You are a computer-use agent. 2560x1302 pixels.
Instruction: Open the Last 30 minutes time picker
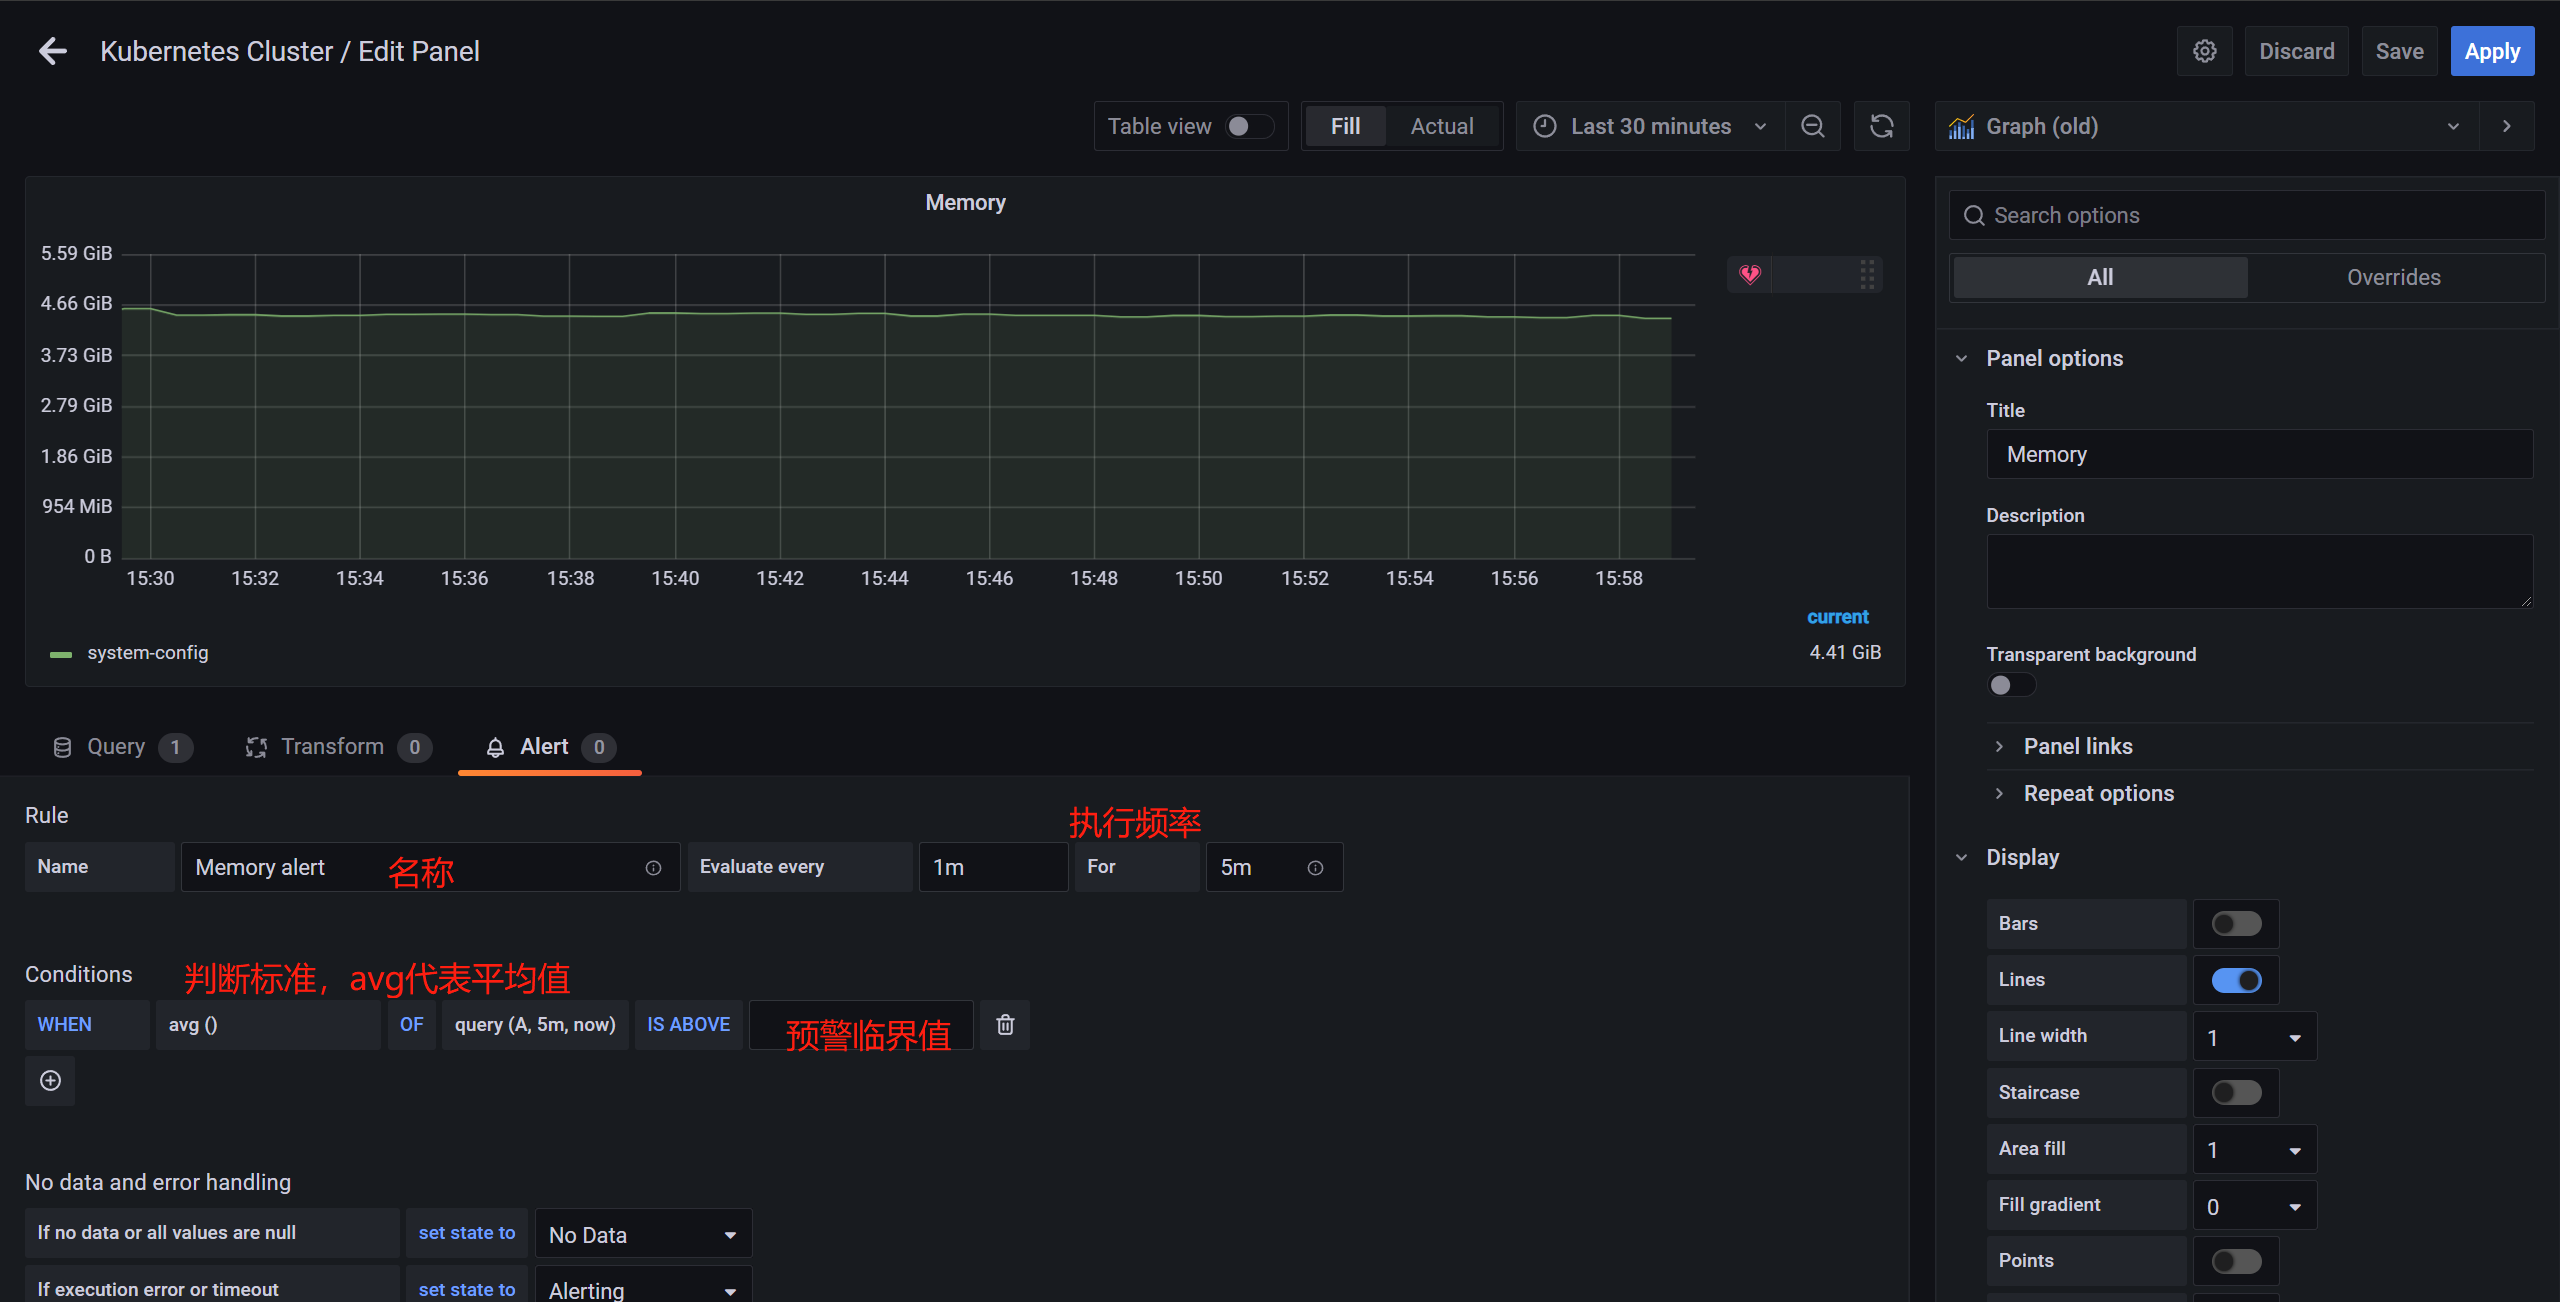tap(1650, 126)
